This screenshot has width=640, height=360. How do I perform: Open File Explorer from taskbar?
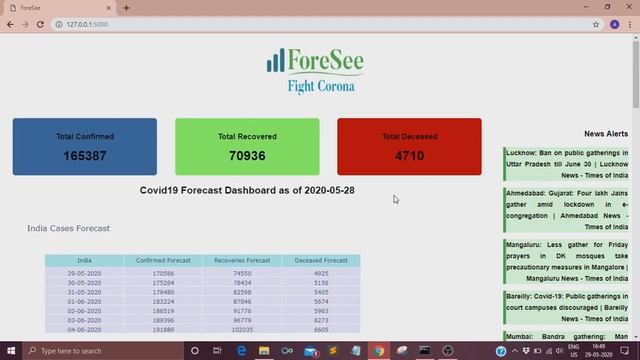(x=264, y=351)
